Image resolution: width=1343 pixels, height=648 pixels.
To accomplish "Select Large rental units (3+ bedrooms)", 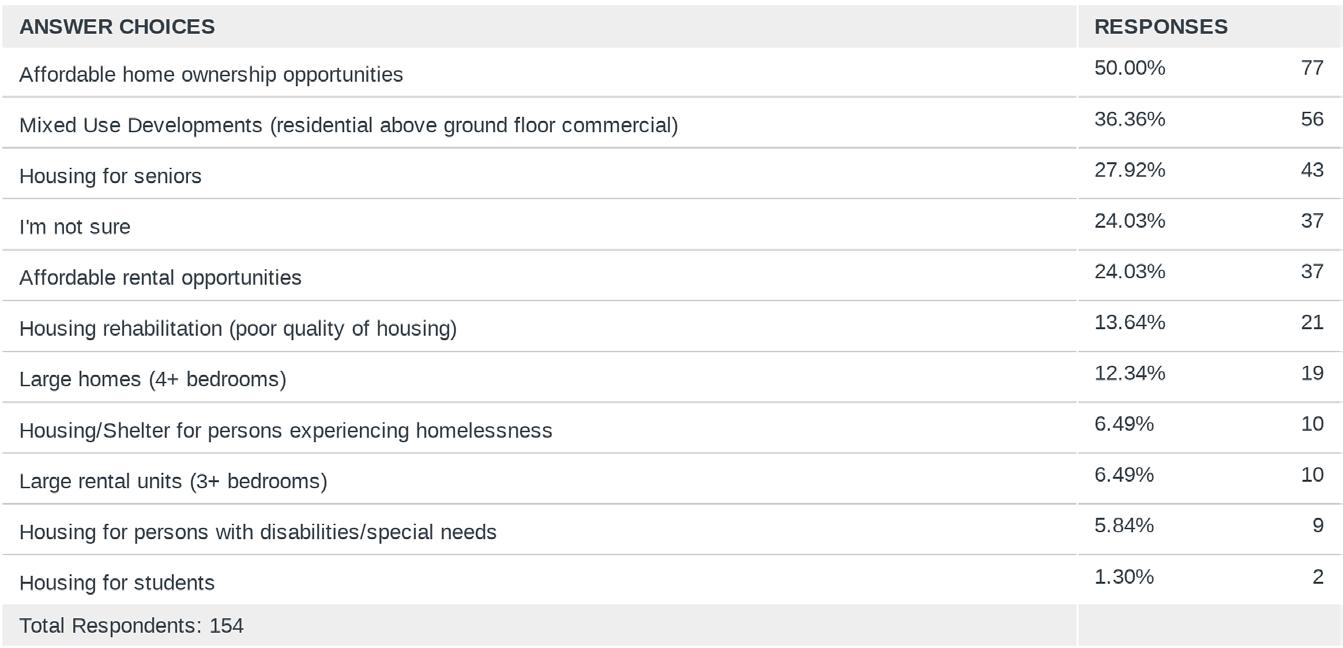I will [173, 482].
